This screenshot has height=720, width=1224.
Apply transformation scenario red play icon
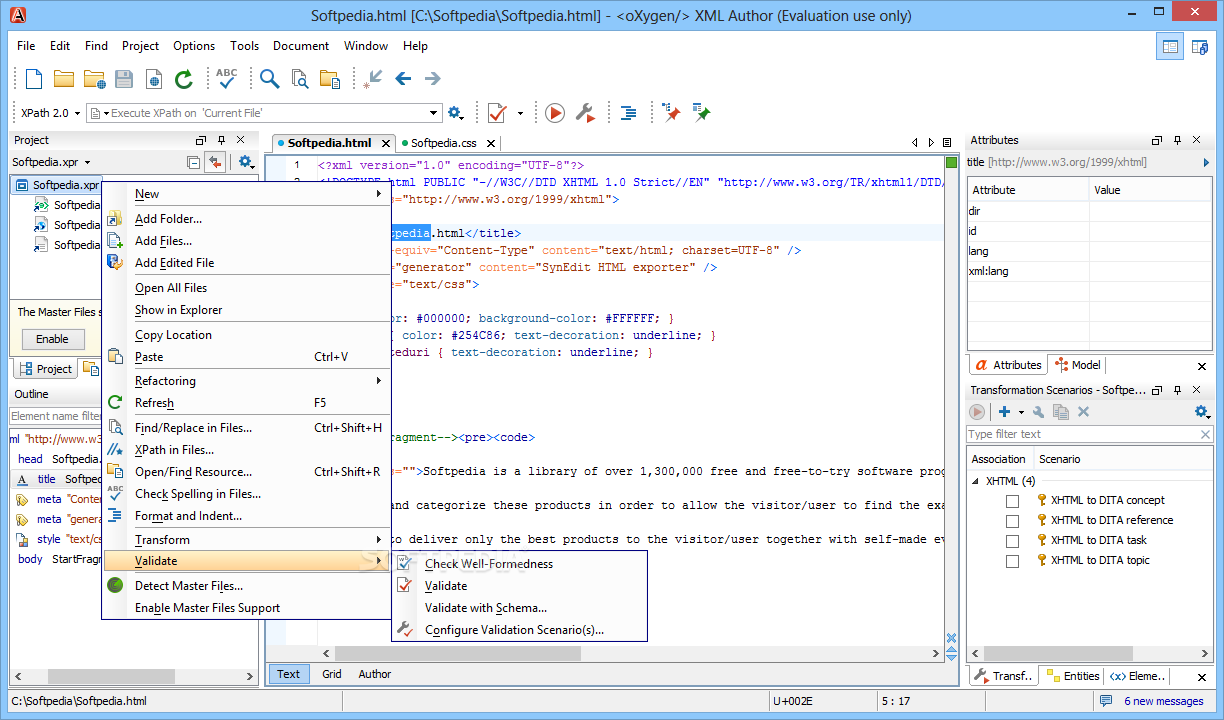(555, 113)
